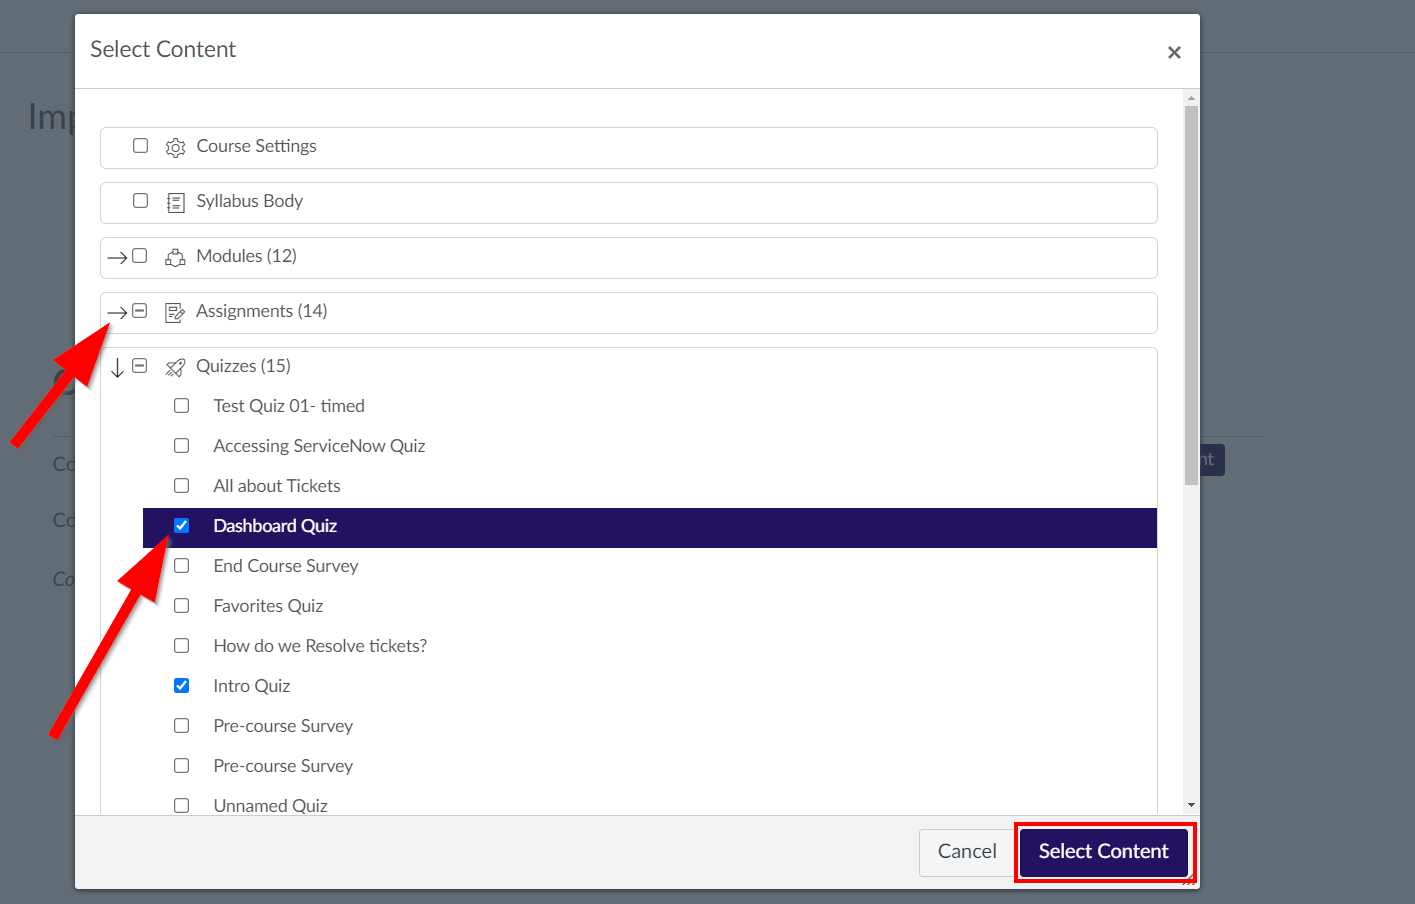This screenshot has height=904, width=1415.
Task: Click the dialog's vertical scrollbar thumb
Action: [1190, 295]
